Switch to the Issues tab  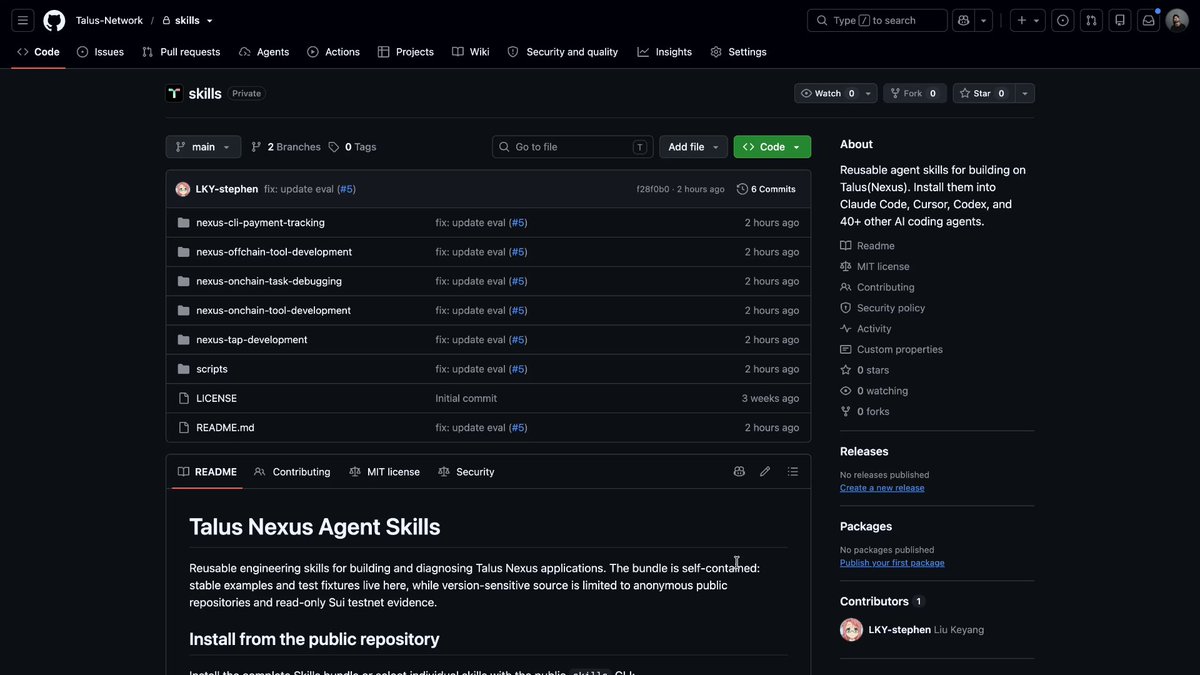[100, 52]
